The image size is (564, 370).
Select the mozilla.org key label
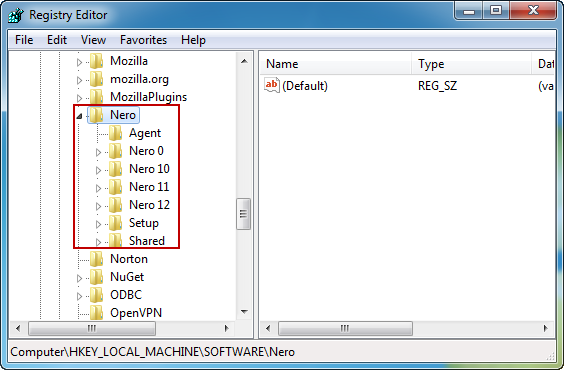click(139, 79)
